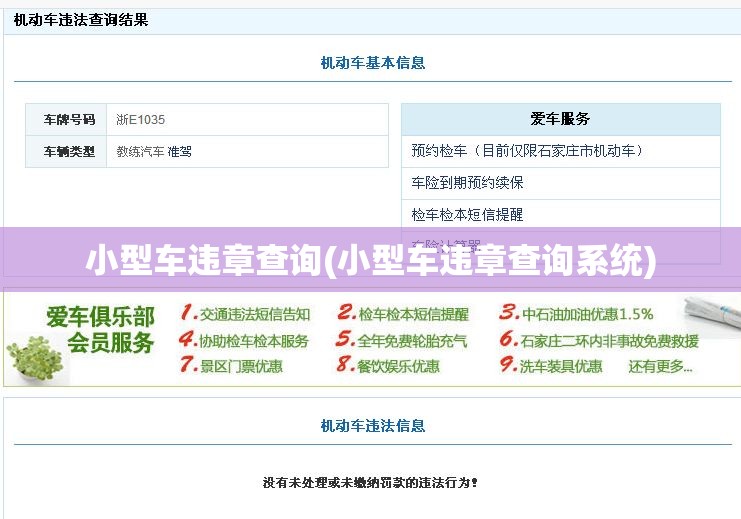The width and height of the screenshot is (741, 519).
Task: Open banner item 8 餐饮娱乐优惠
Action: (388, 366)
